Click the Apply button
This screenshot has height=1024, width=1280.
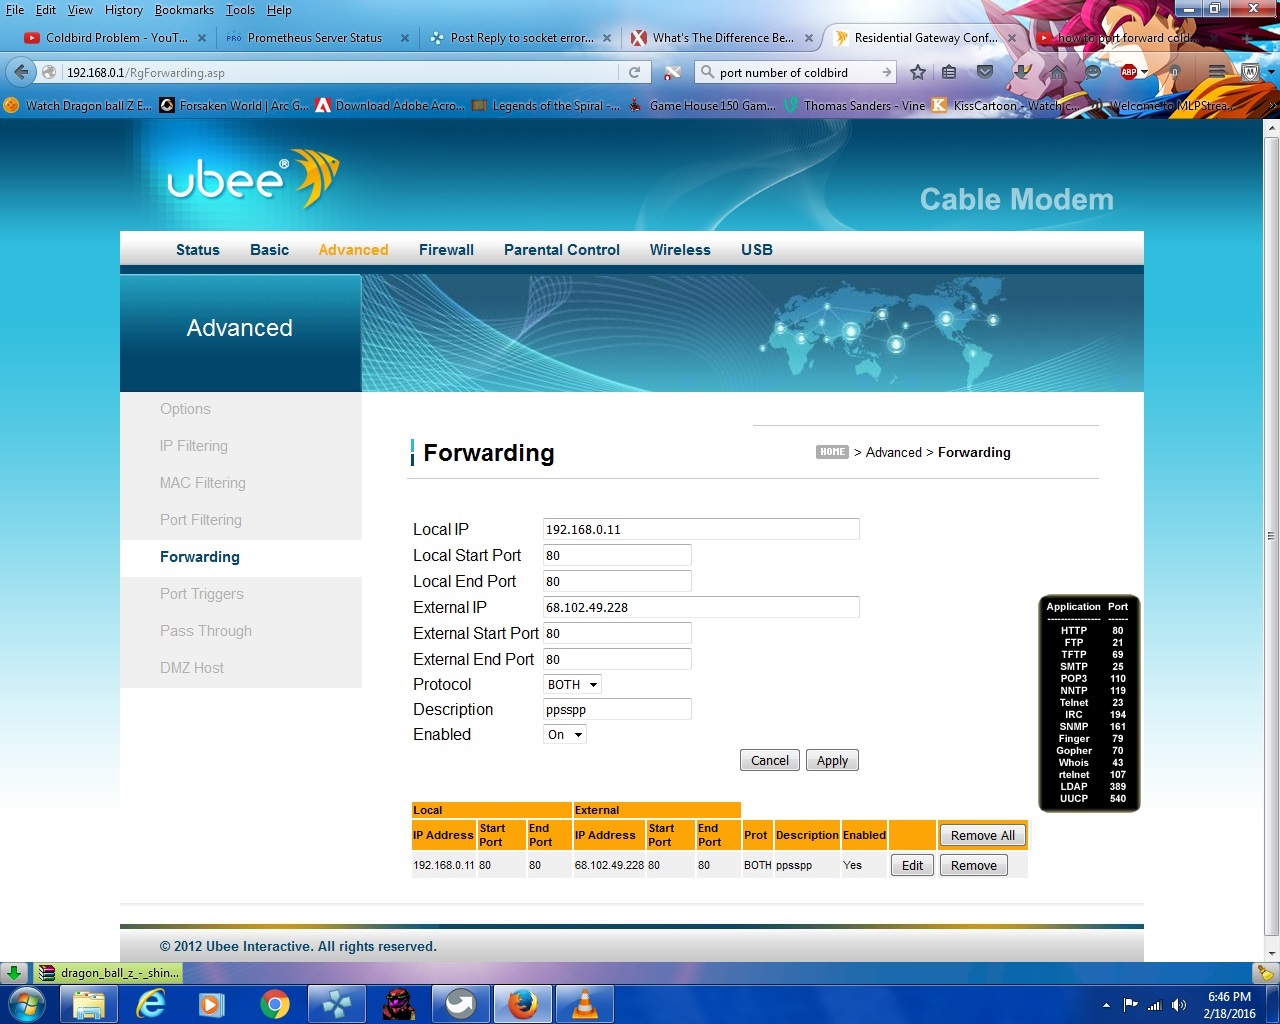point(832,761)
